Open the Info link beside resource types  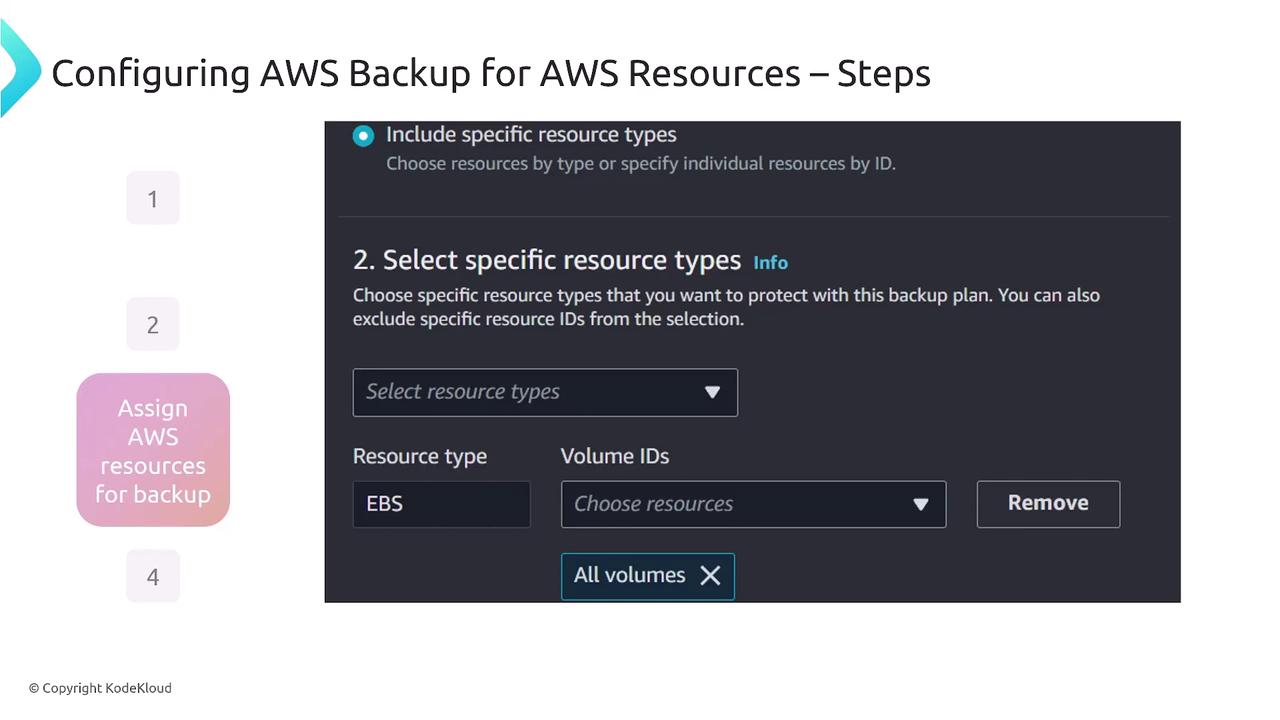(770, 262)
